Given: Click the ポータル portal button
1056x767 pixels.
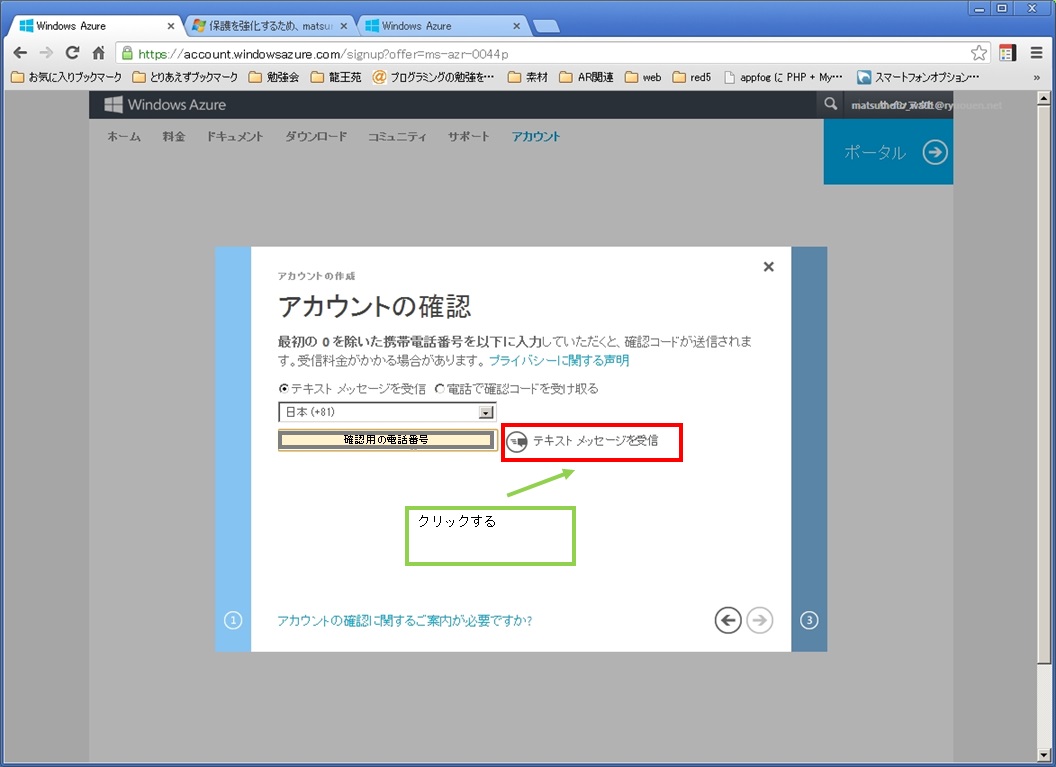Looking at the screenshot, I should tap(888, 152).
